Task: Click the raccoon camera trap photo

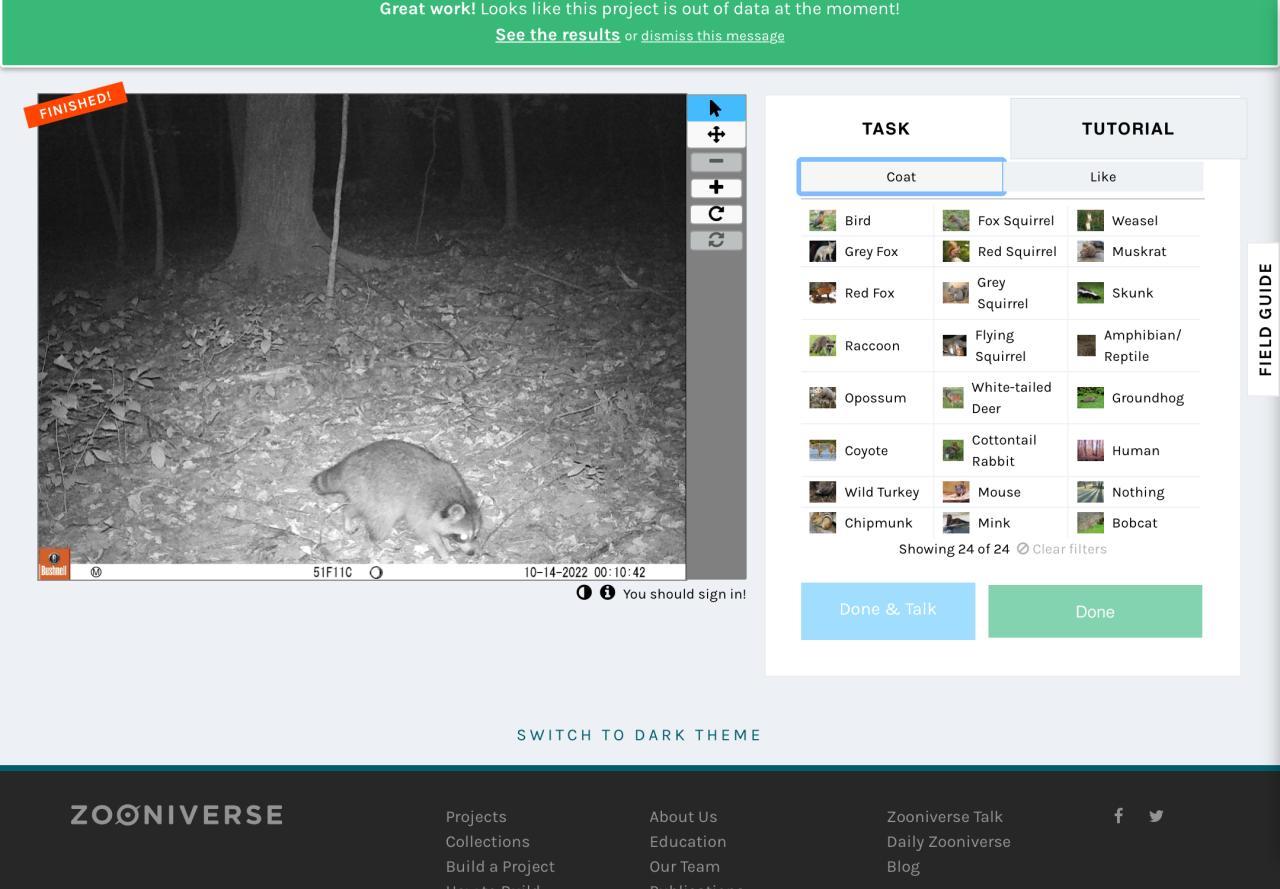Action: [x=362, y=337]
